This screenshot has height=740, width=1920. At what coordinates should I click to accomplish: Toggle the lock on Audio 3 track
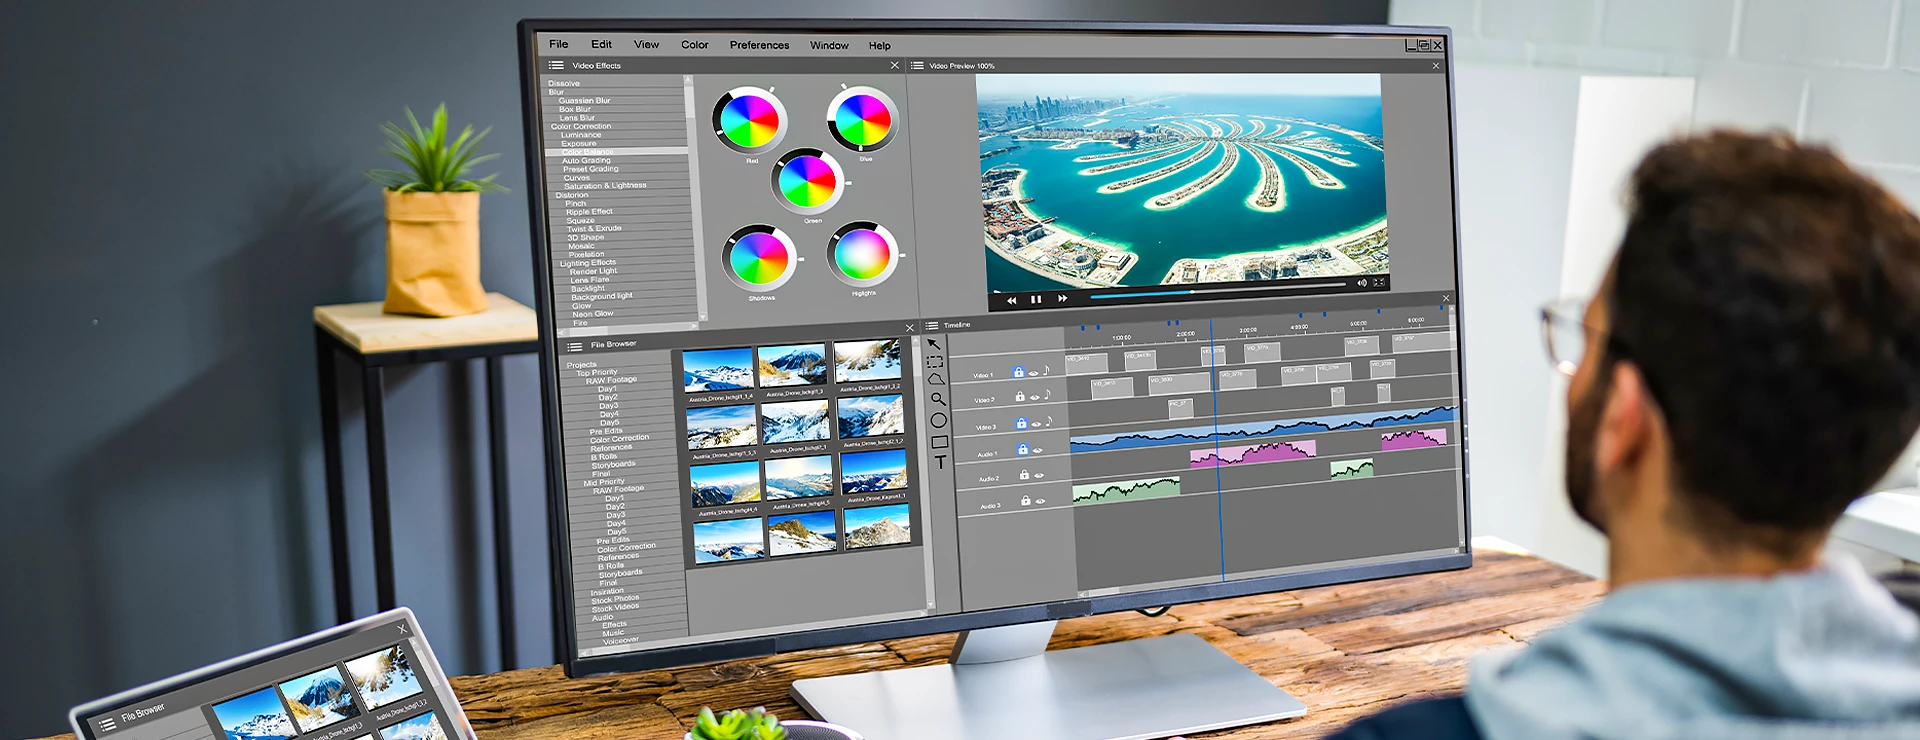[1025, 501]
